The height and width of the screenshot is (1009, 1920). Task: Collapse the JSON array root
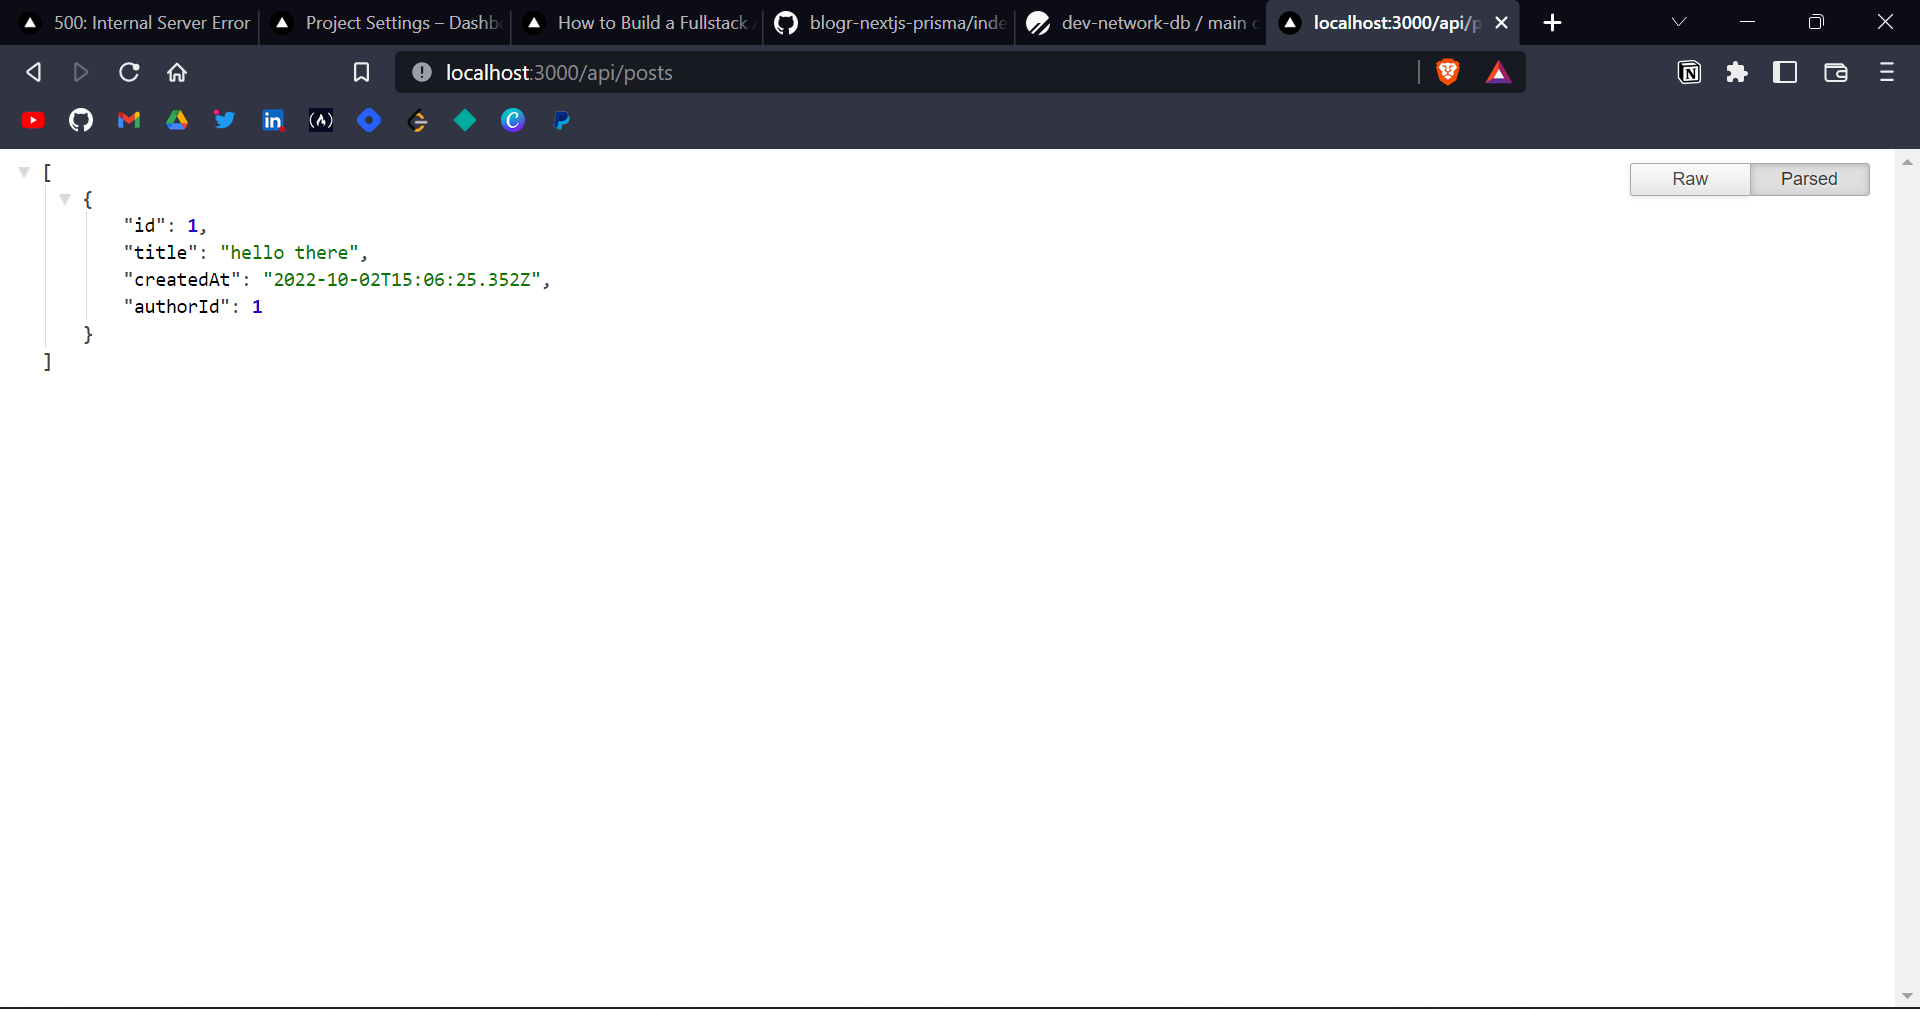tap(24, 171)
